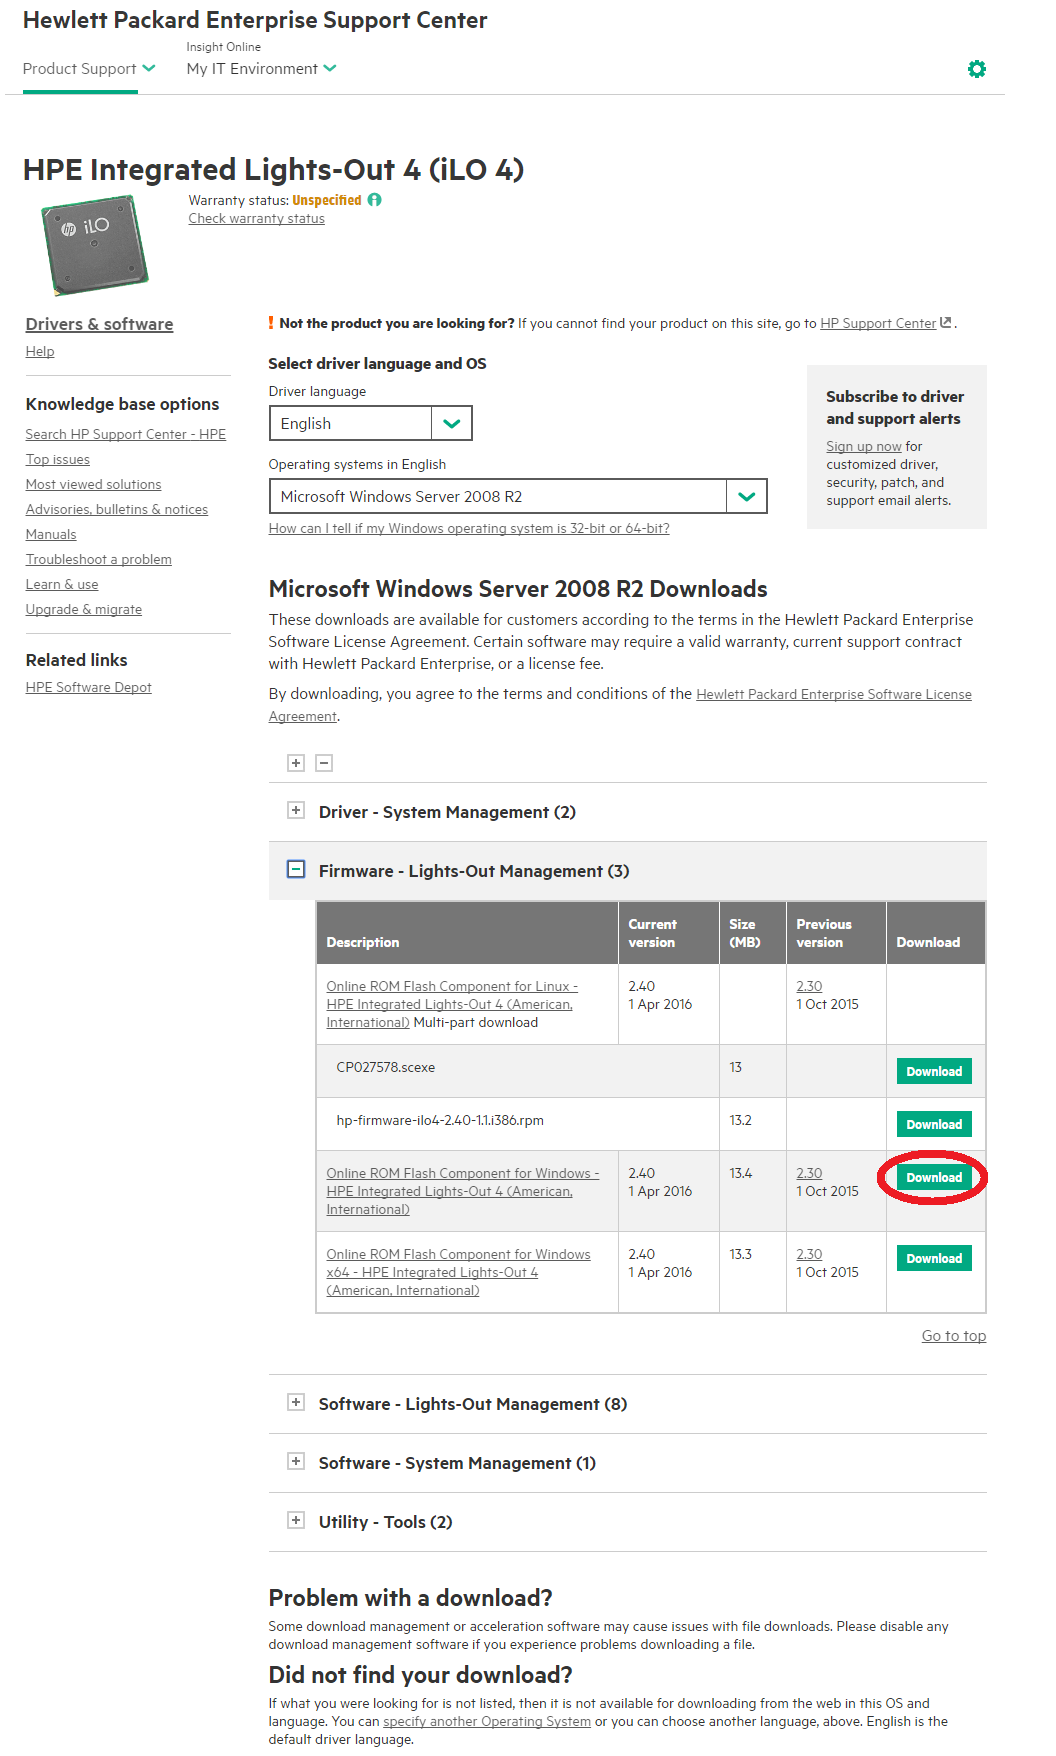The image size is (1056, 1756).
Task: Open Troubleshoot a problem link
Action: (x=99, y=559)
